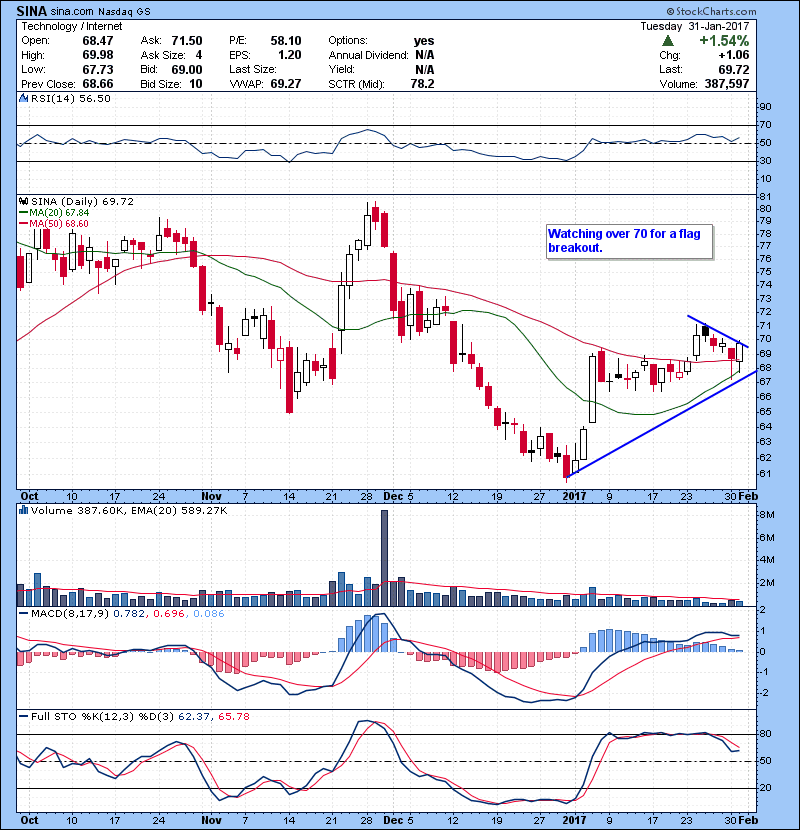Click the SINA (Daily) 69.72 legend

(83, 202)
